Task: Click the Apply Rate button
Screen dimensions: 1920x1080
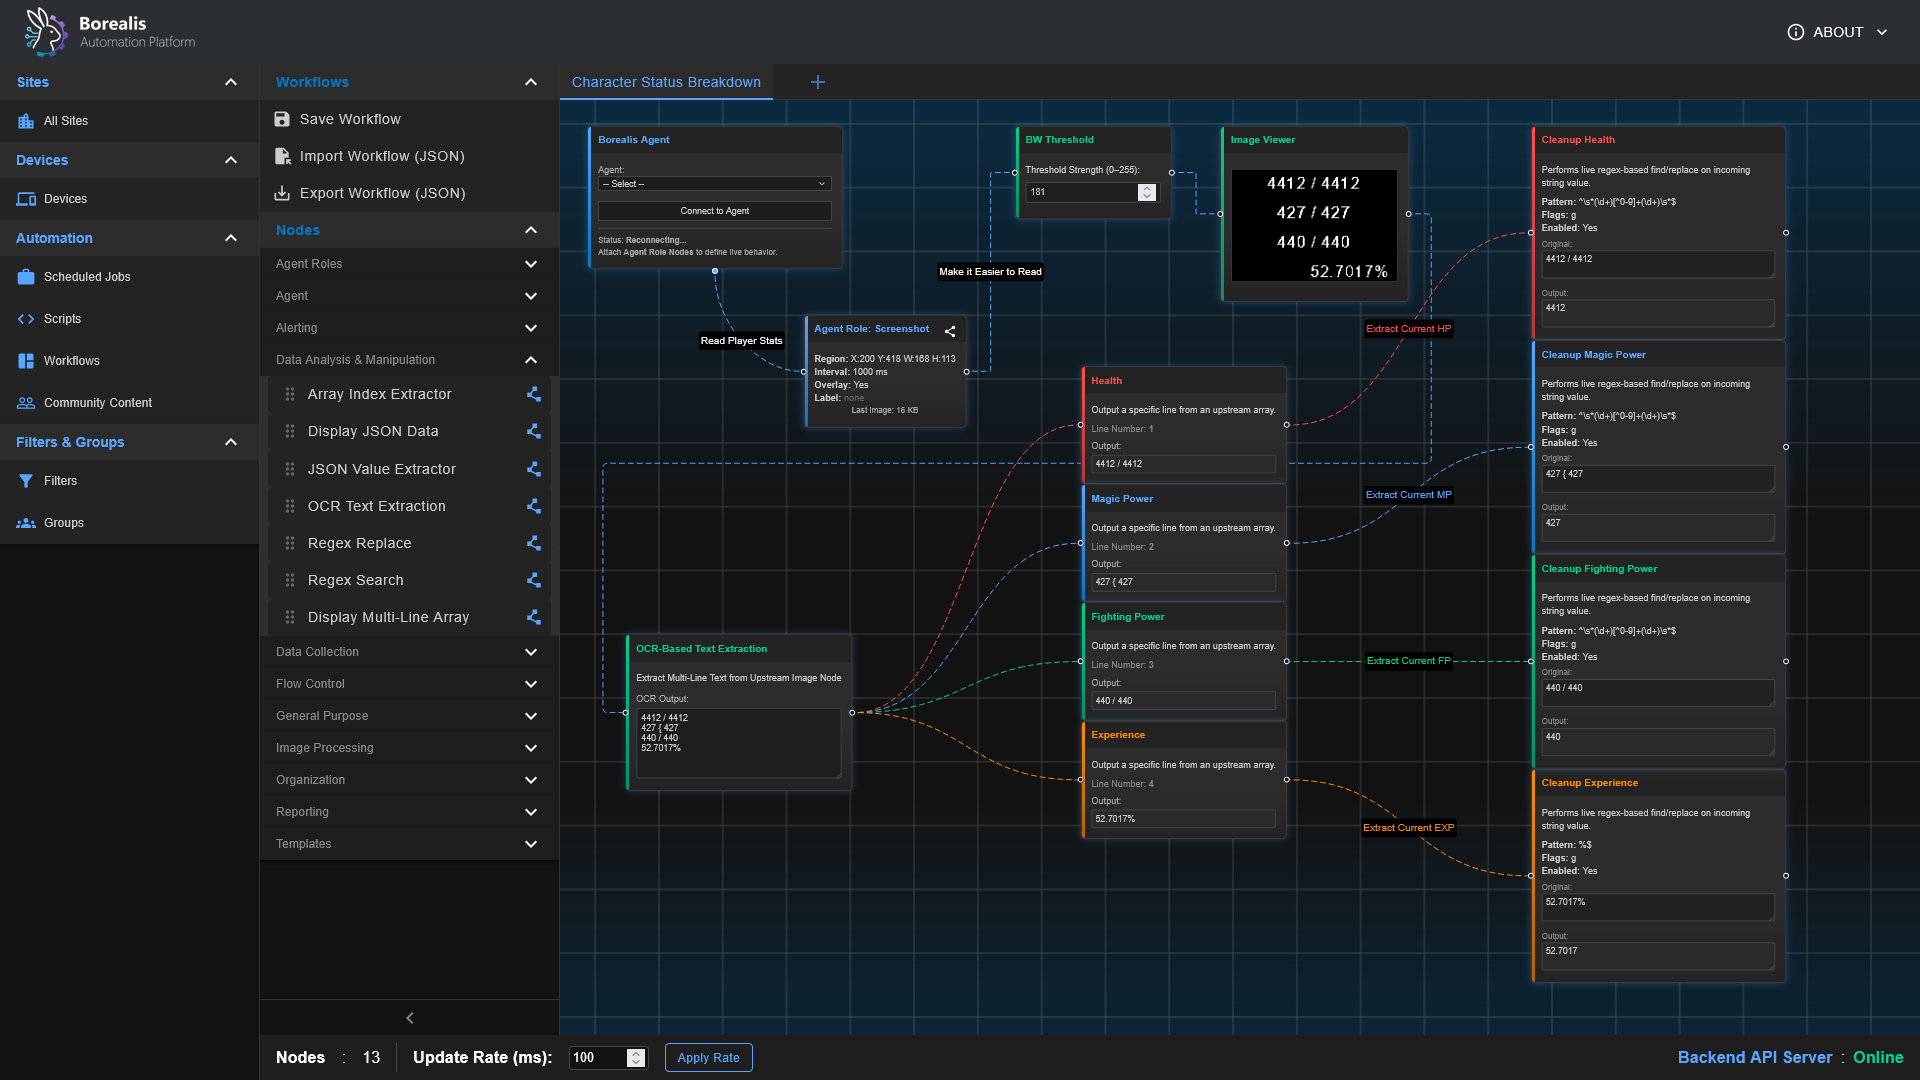Action: [708, 1057]
